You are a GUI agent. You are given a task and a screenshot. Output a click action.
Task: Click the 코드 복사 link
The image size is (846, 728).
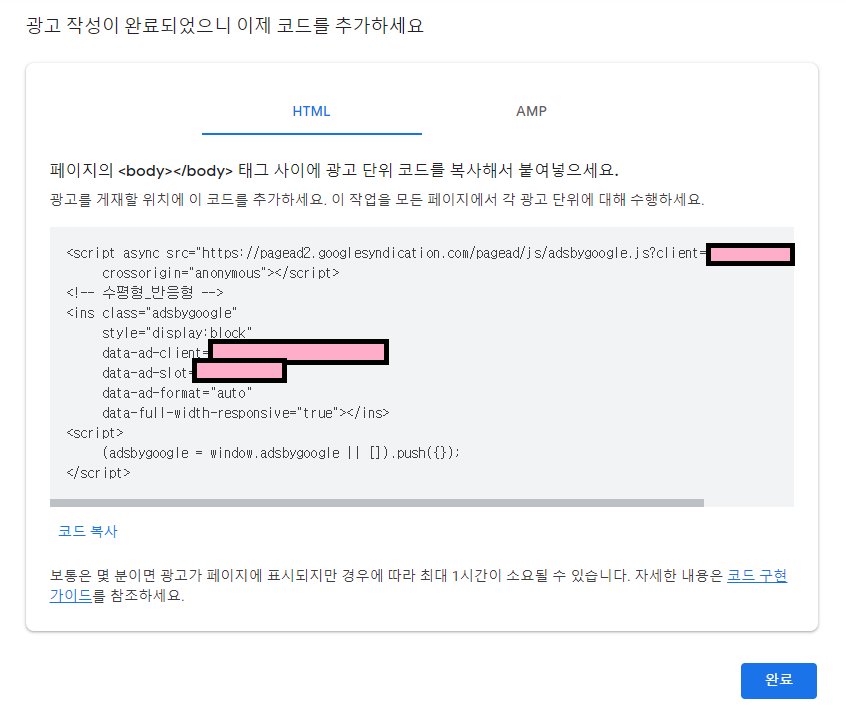(87, 531)
